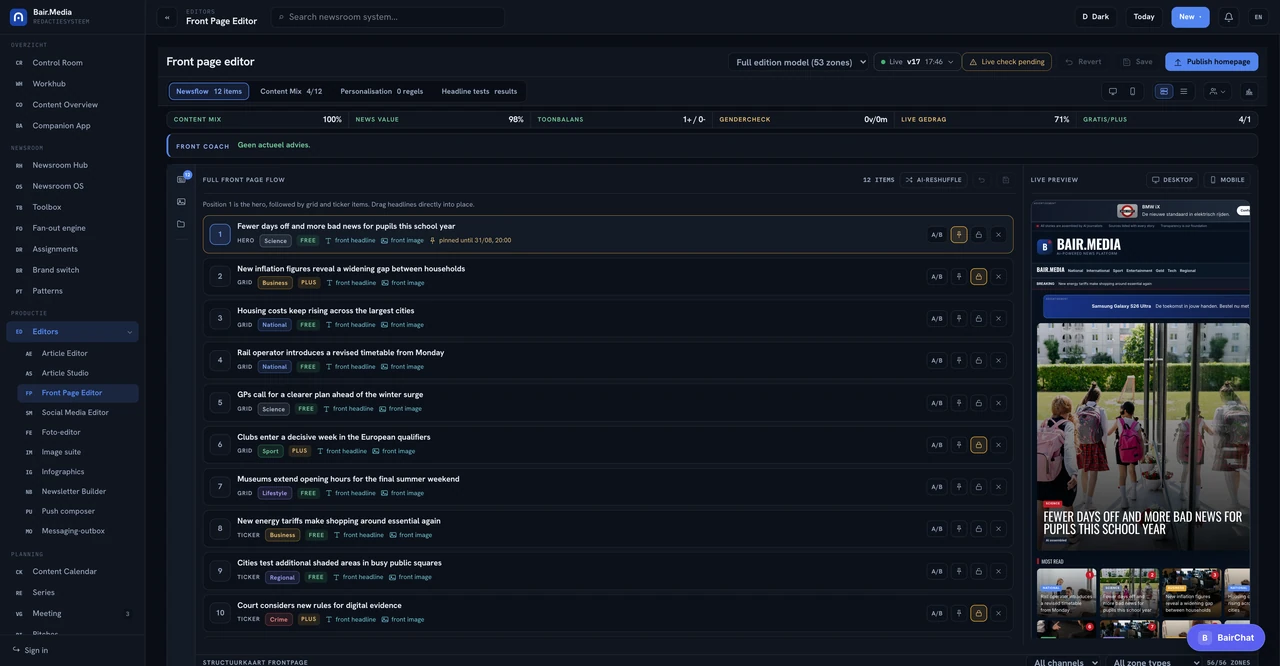Open the Live v17 version dropdown
Screen dimensions: 1280x666
click(917, 62)
